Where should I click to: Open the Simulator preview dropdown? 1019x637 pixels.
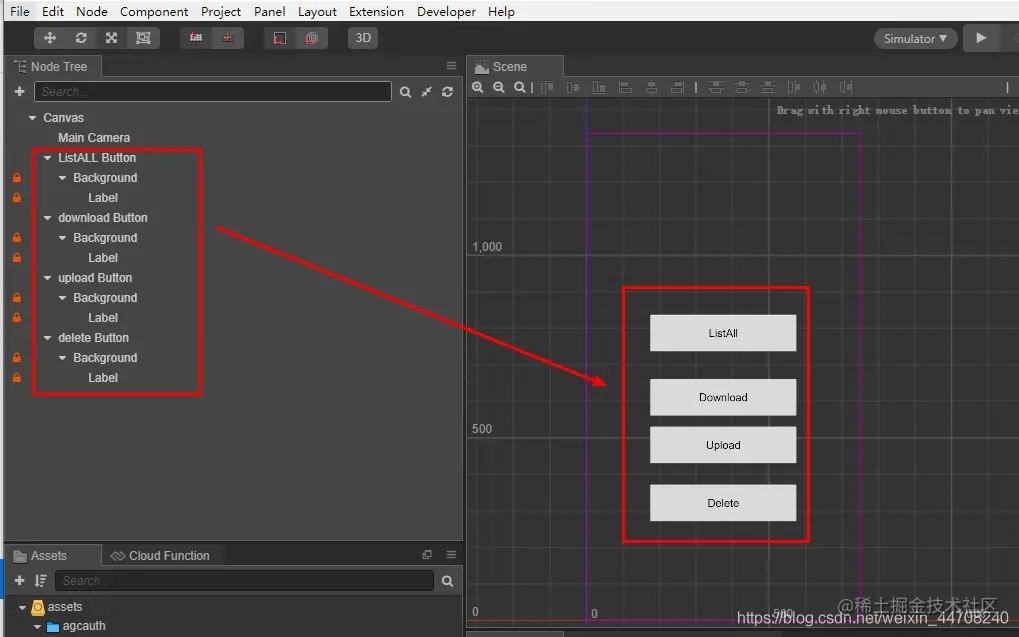(915, 38)
